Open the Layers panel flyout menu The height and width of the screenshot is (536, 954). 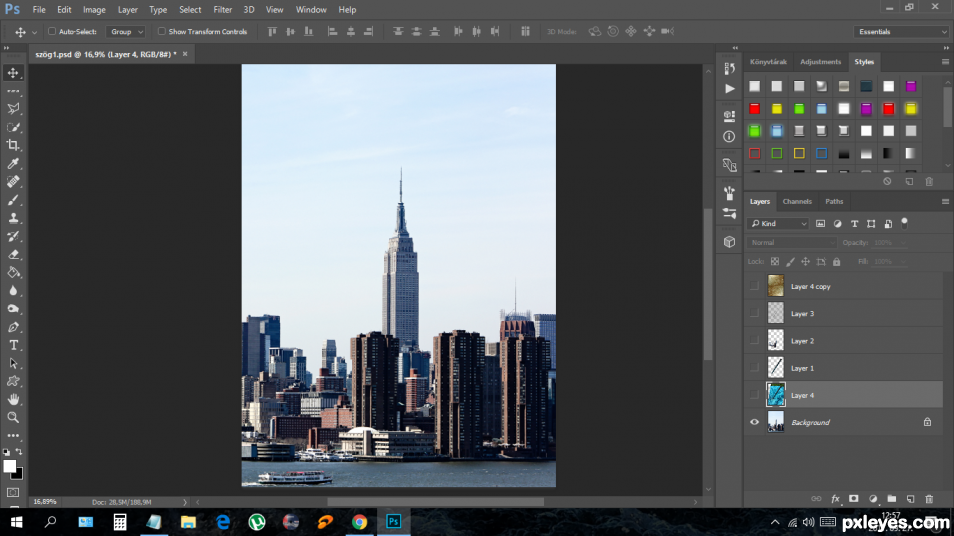coord(945,201)
